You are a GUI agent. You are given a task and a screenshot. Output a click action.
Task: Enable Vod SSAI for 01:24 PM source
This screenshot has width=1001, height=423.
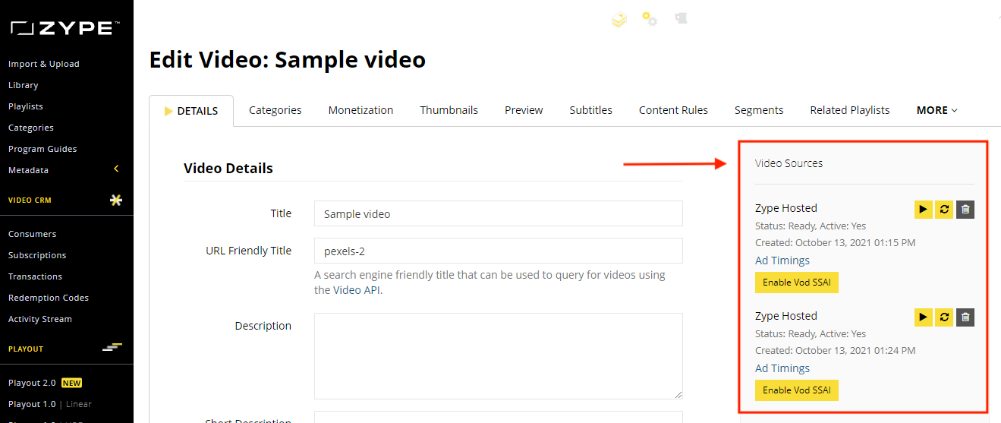797,390
